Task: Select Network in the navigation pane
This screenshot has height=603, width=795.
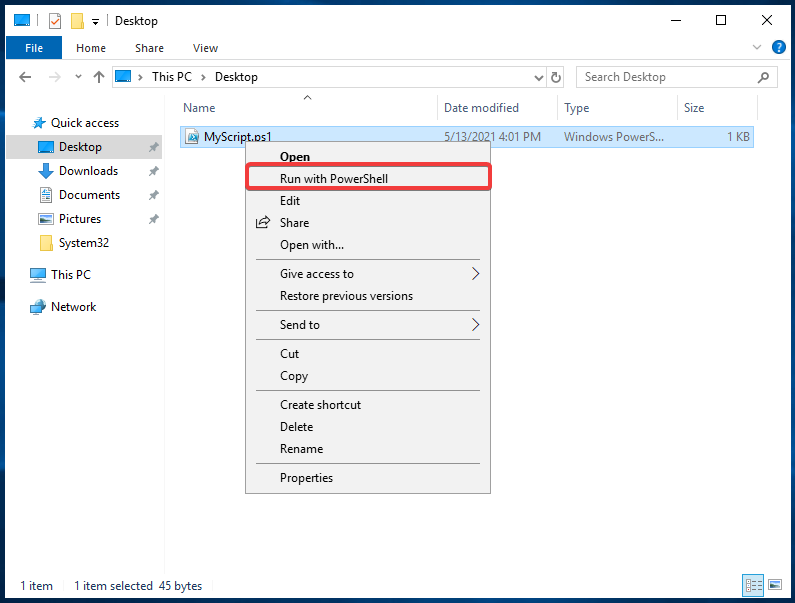Action: coord(74,307)
